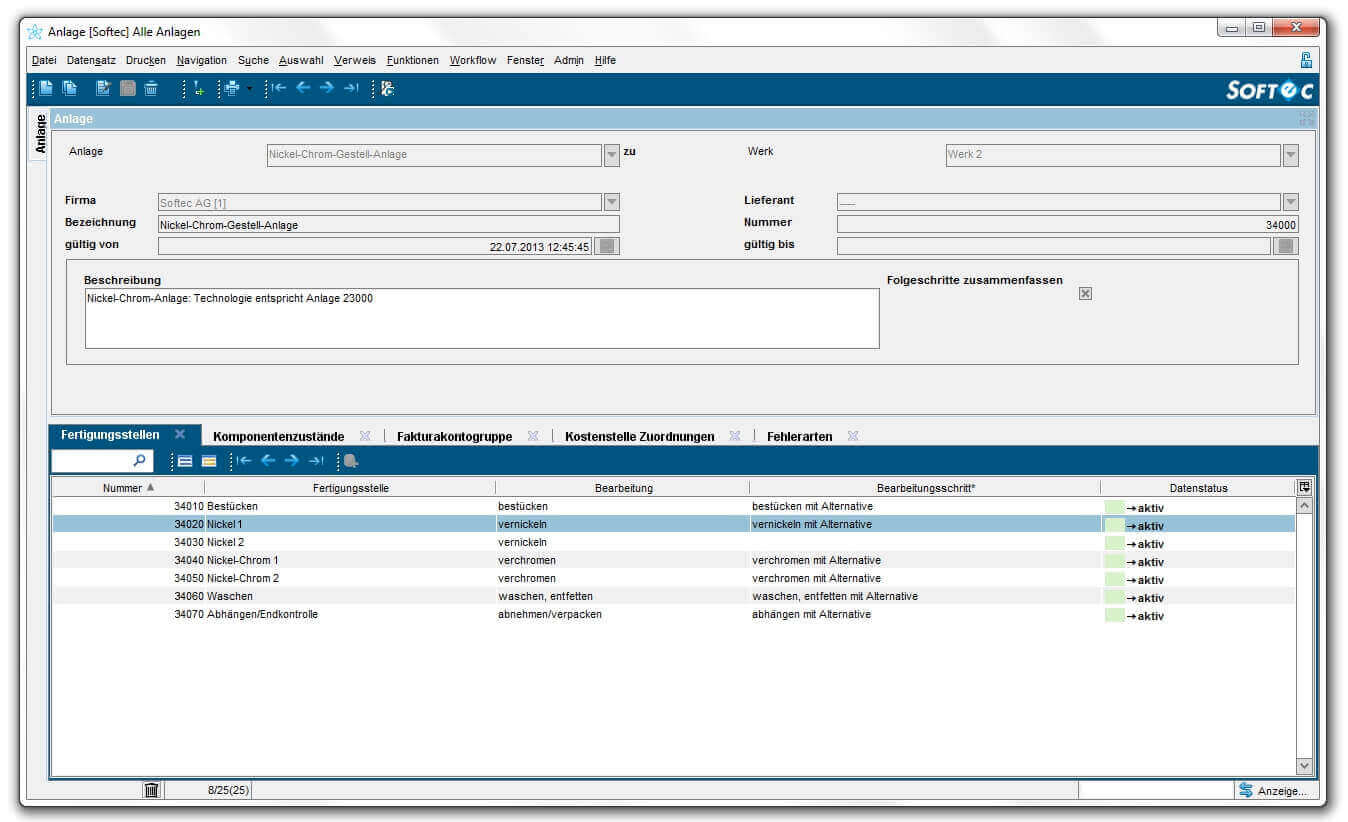Viewport: 1348px width, 822px height.
Task: Select the bell notification icon above the table
Action: pyautogui.click(x=350, y=461)
